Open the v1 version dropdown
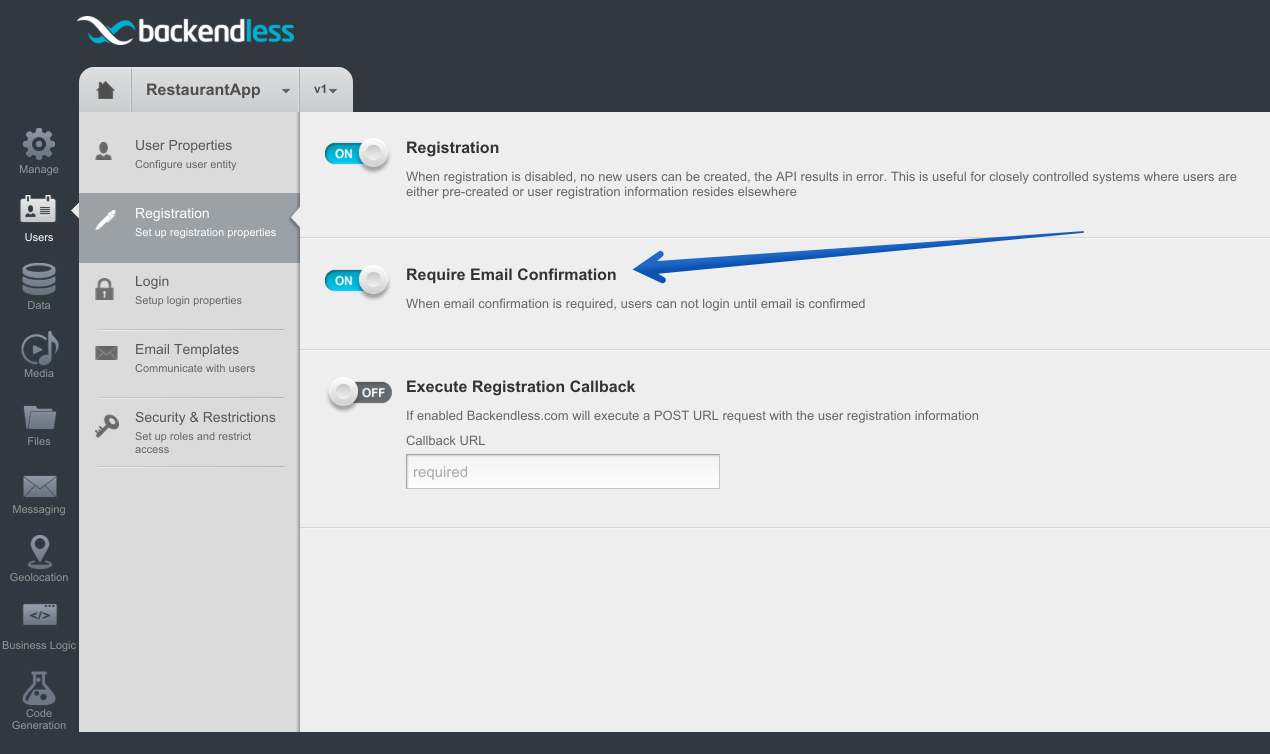This screenshot has height=754, width=1270. tap(326, 90)
